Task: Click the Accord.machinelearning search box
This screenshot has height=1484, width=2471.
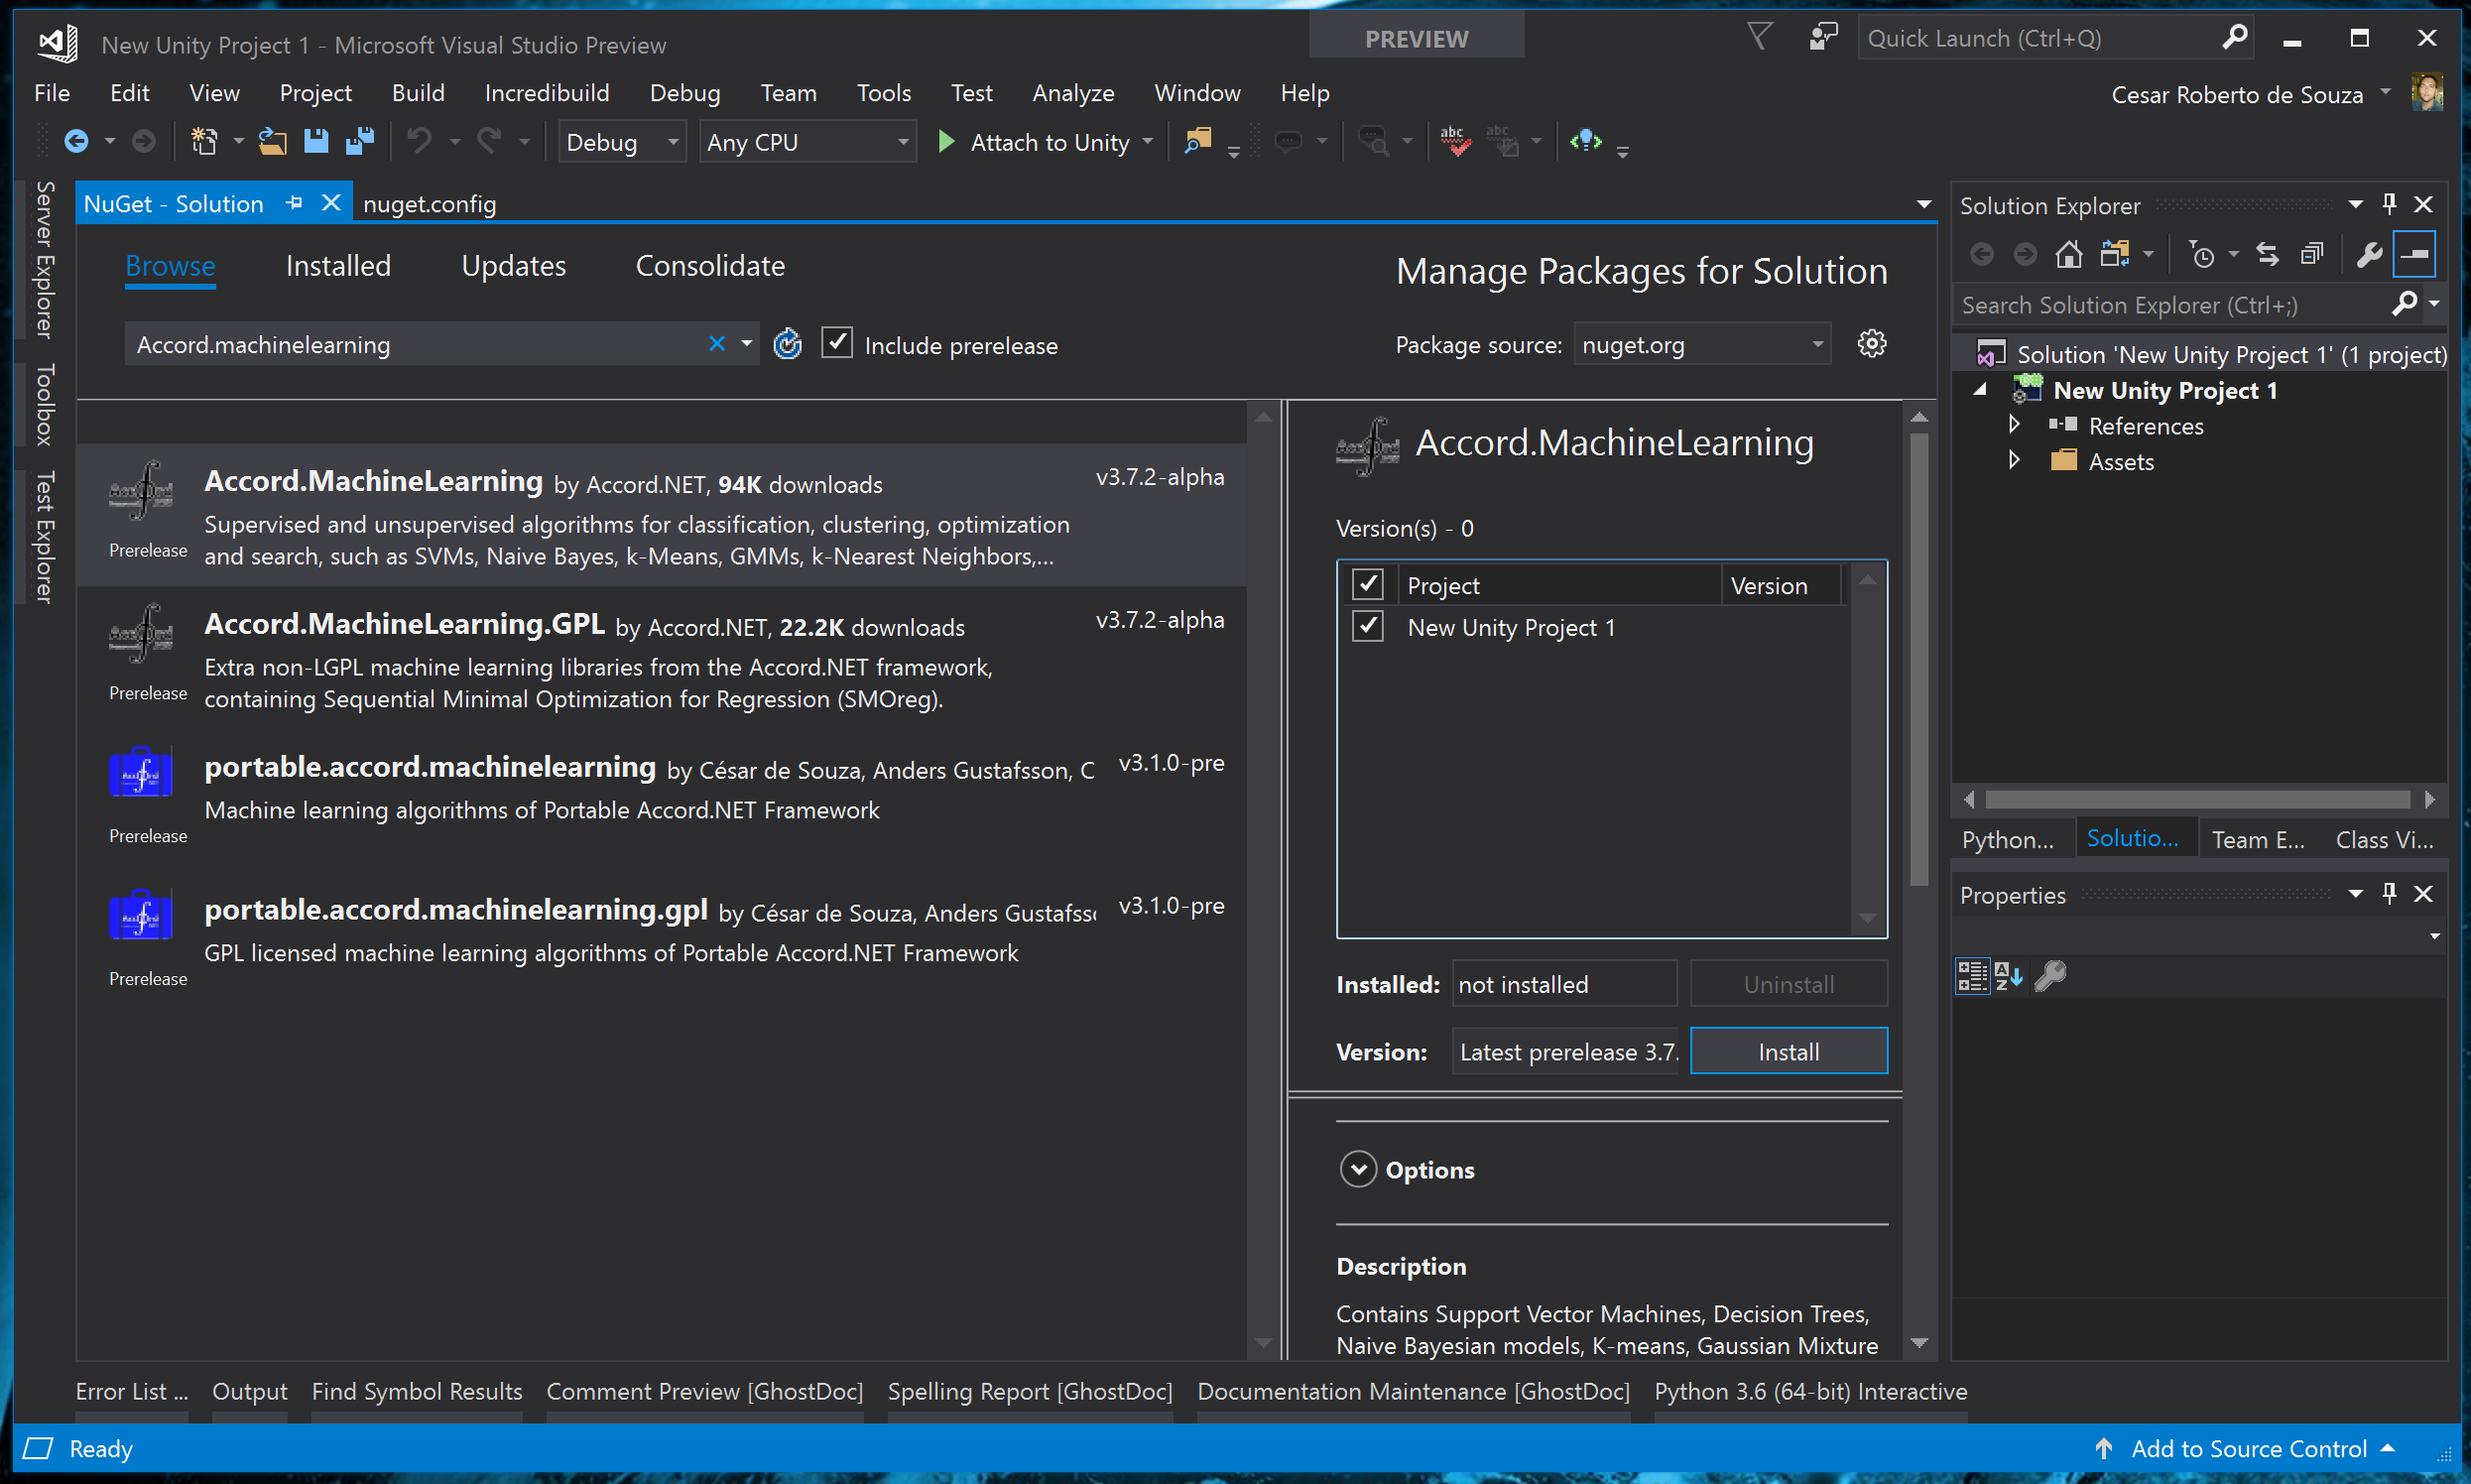Action: 418,345
